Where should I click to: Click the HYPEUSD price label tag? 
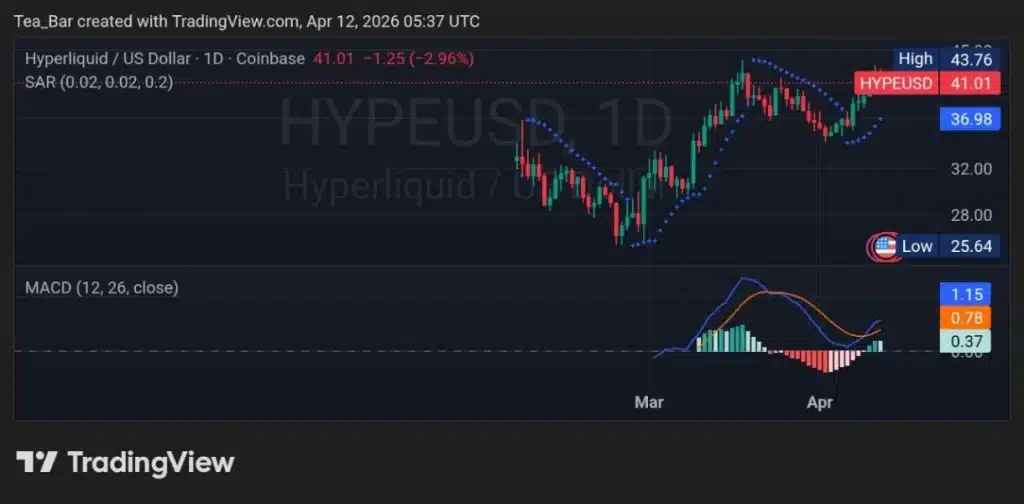(x=896, y=84)
